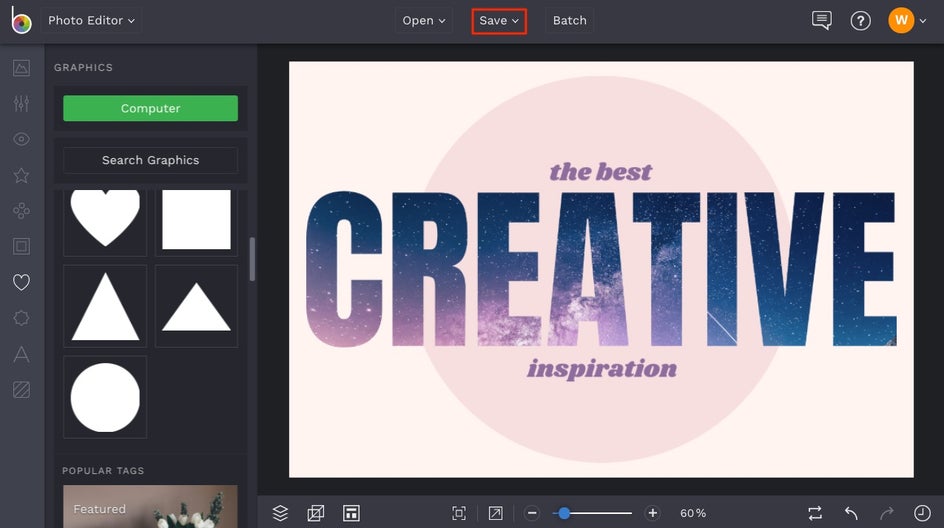
Task: Select the 'inspiration' text on canvas
Action: (602, 368)
